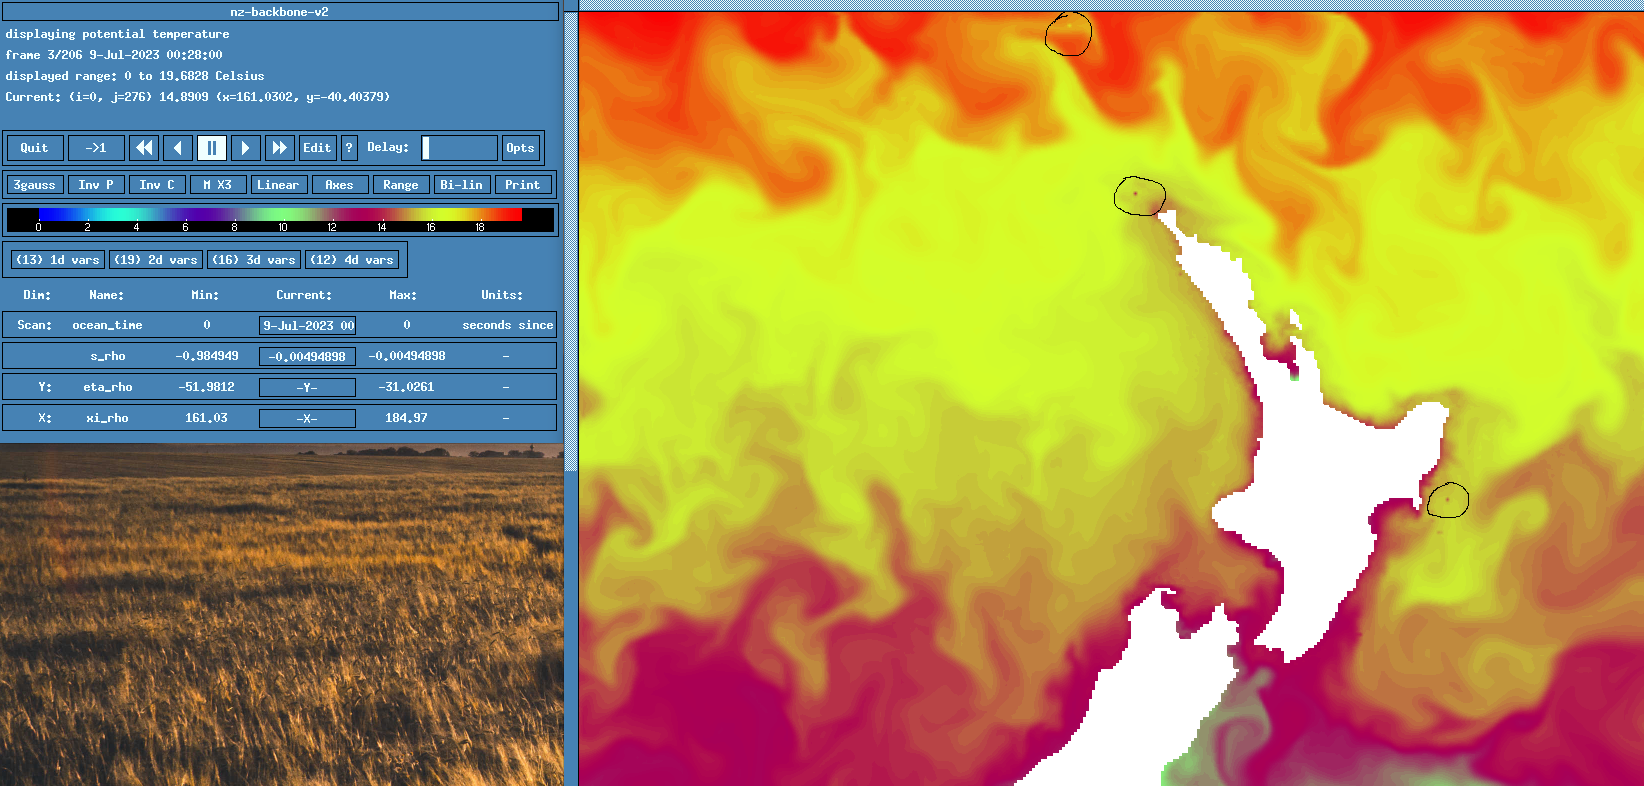The image size is (1644, 786).
Task: Open help with the question mark button
Action: click(x=349, y=148)
